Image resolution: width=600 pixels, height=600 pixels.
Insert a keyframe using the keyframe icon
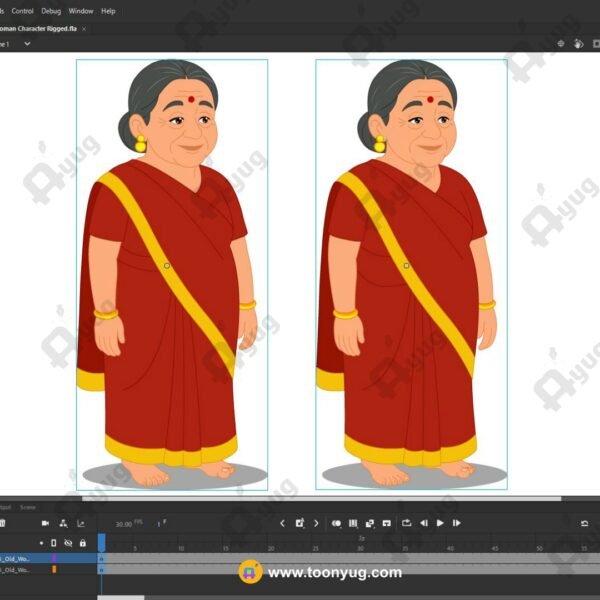[300, 523]
